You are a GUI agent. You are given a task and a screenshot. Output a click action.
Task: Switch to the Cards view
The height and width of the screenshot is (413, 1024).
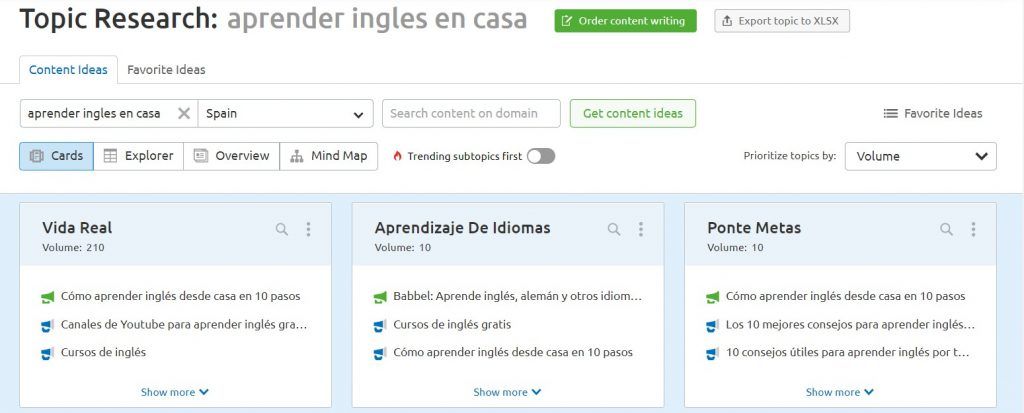click(x=56, y=156)
